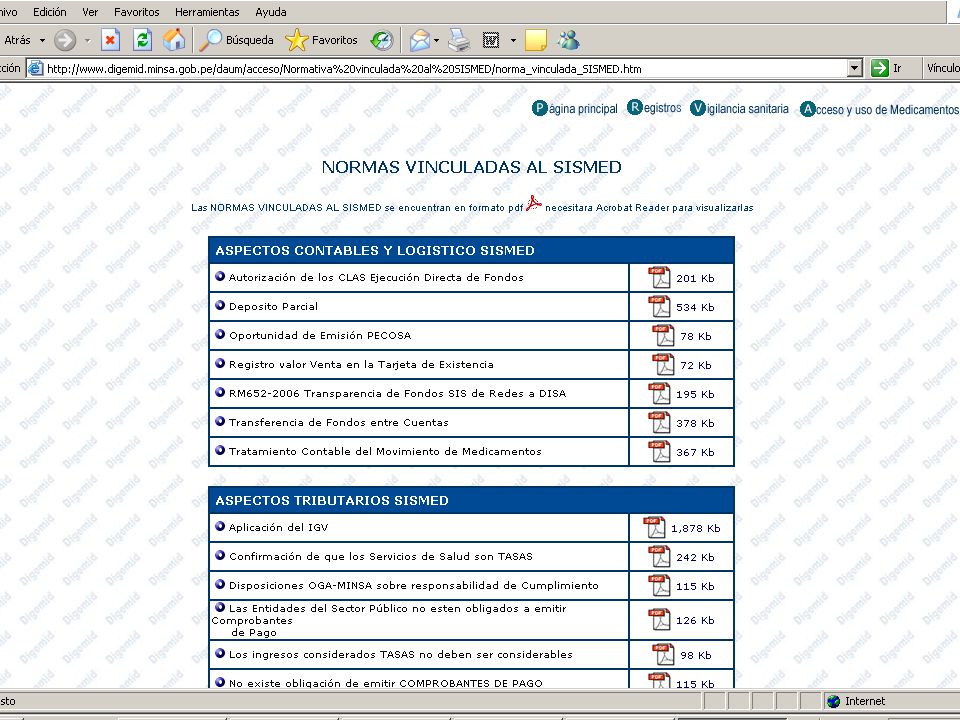The image size is (960, 720).
Task: Open the Favoritos menu in menu bar
Action: pos(137,12)
